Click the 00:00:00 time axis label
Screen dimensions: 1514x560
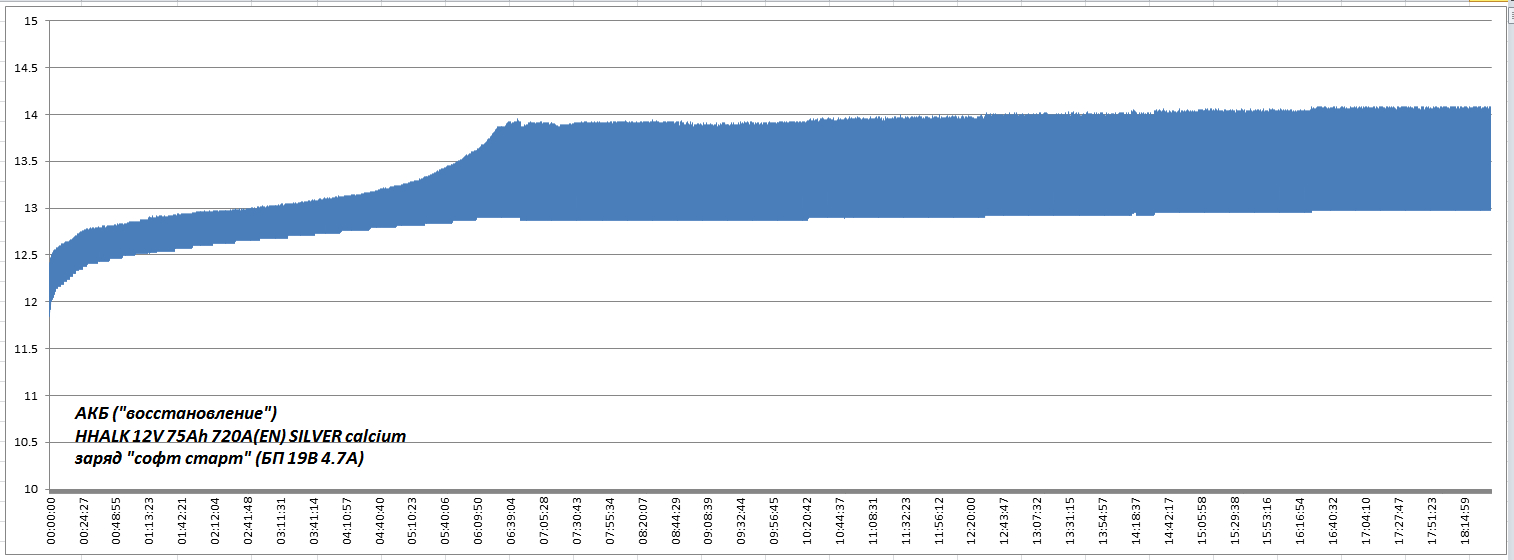pos(51,521)
